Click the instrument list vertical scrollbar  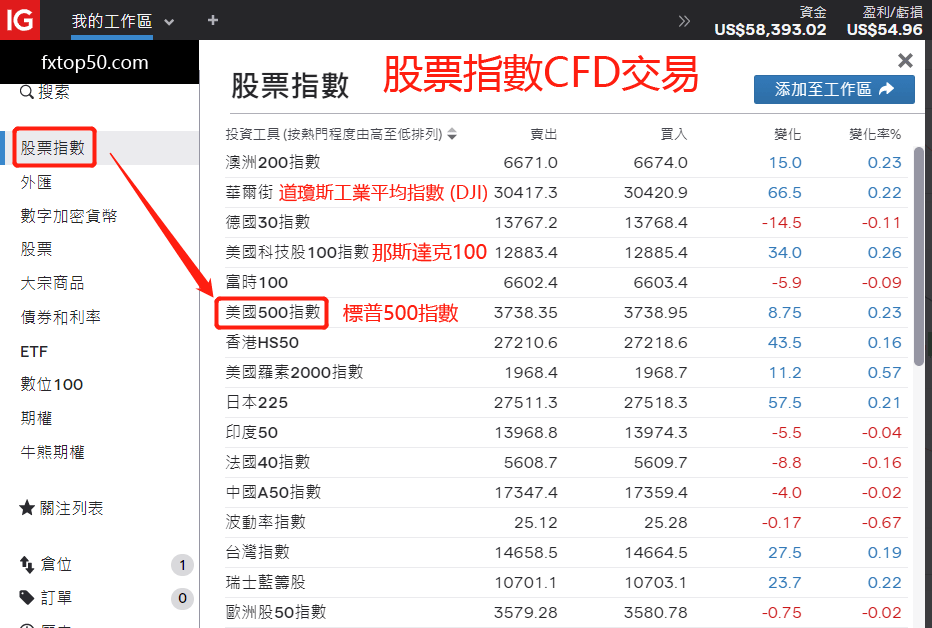tap(918, 255)
